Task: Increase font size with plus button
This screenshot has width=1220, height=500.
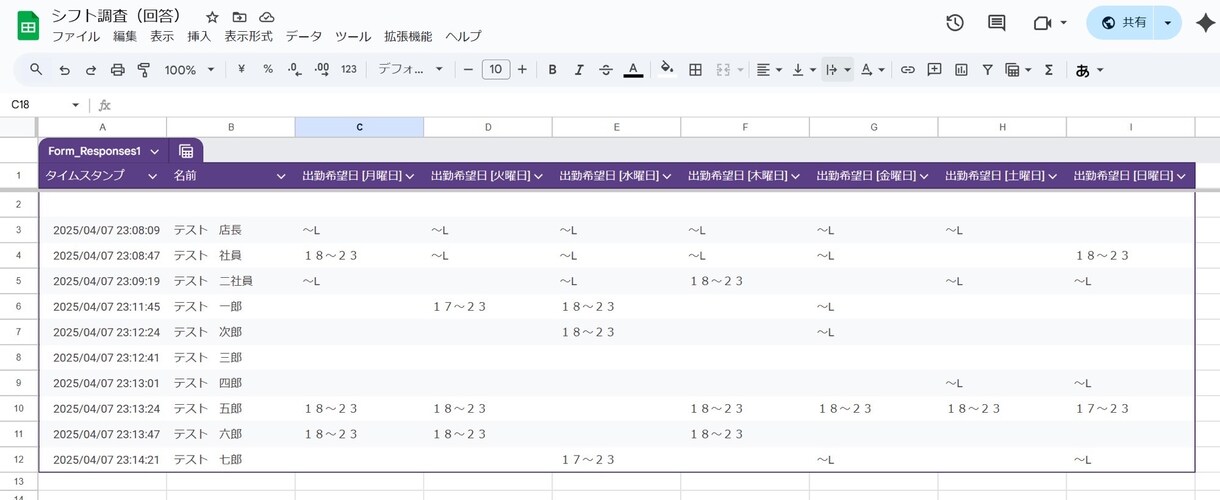Action: 522,70
